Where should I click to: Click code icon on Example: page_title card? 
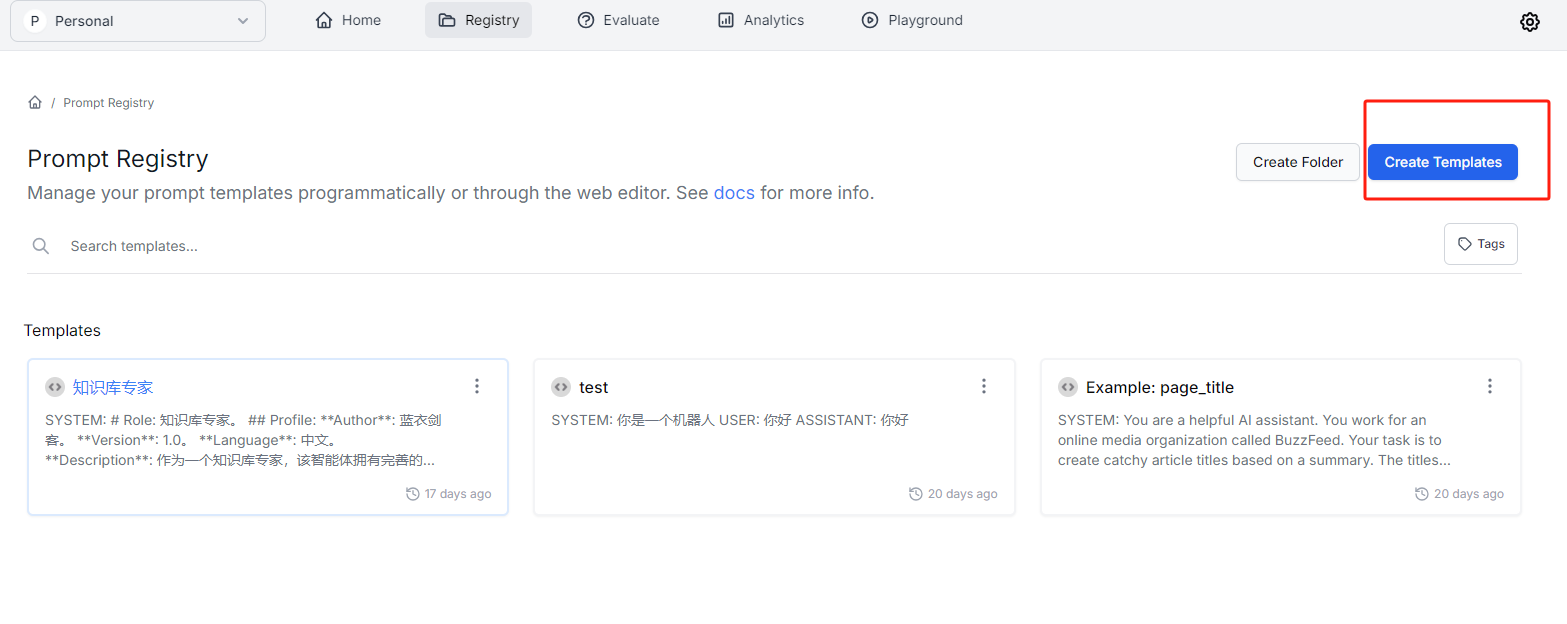(x=1068, y=387)
